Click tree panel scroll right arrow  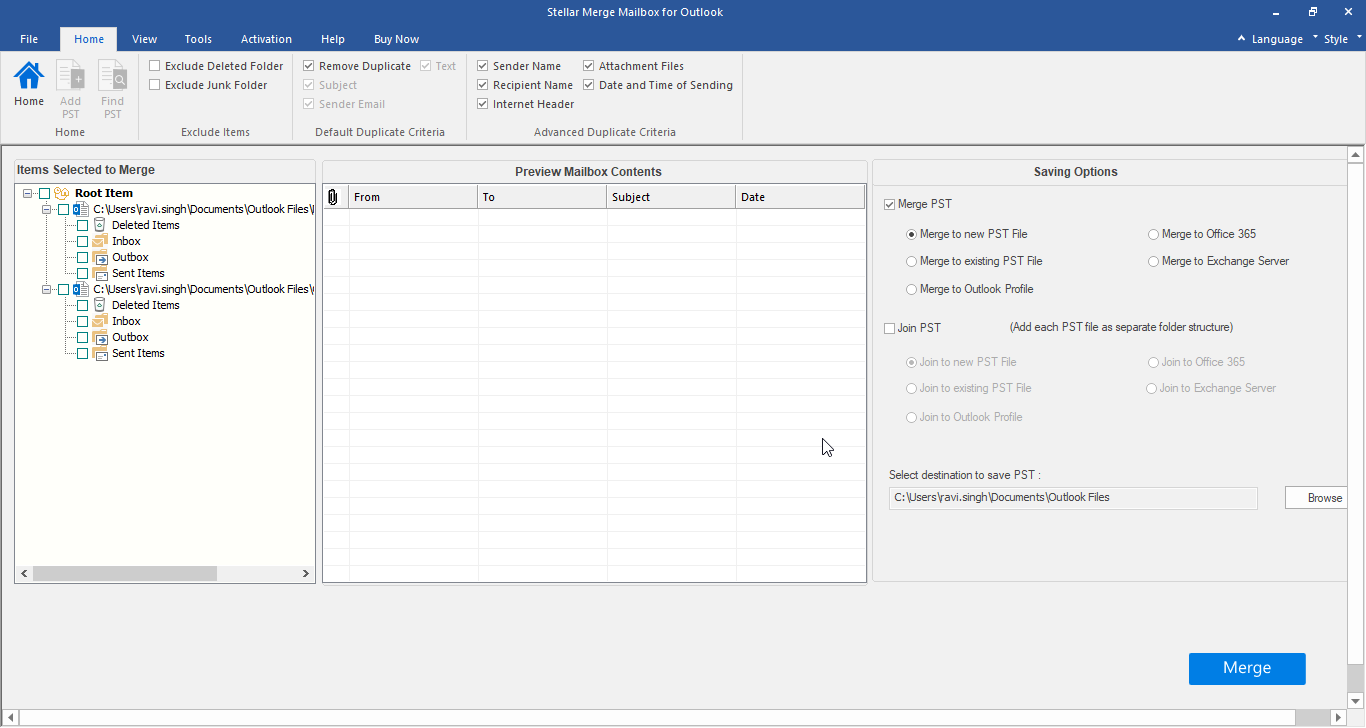306,574
